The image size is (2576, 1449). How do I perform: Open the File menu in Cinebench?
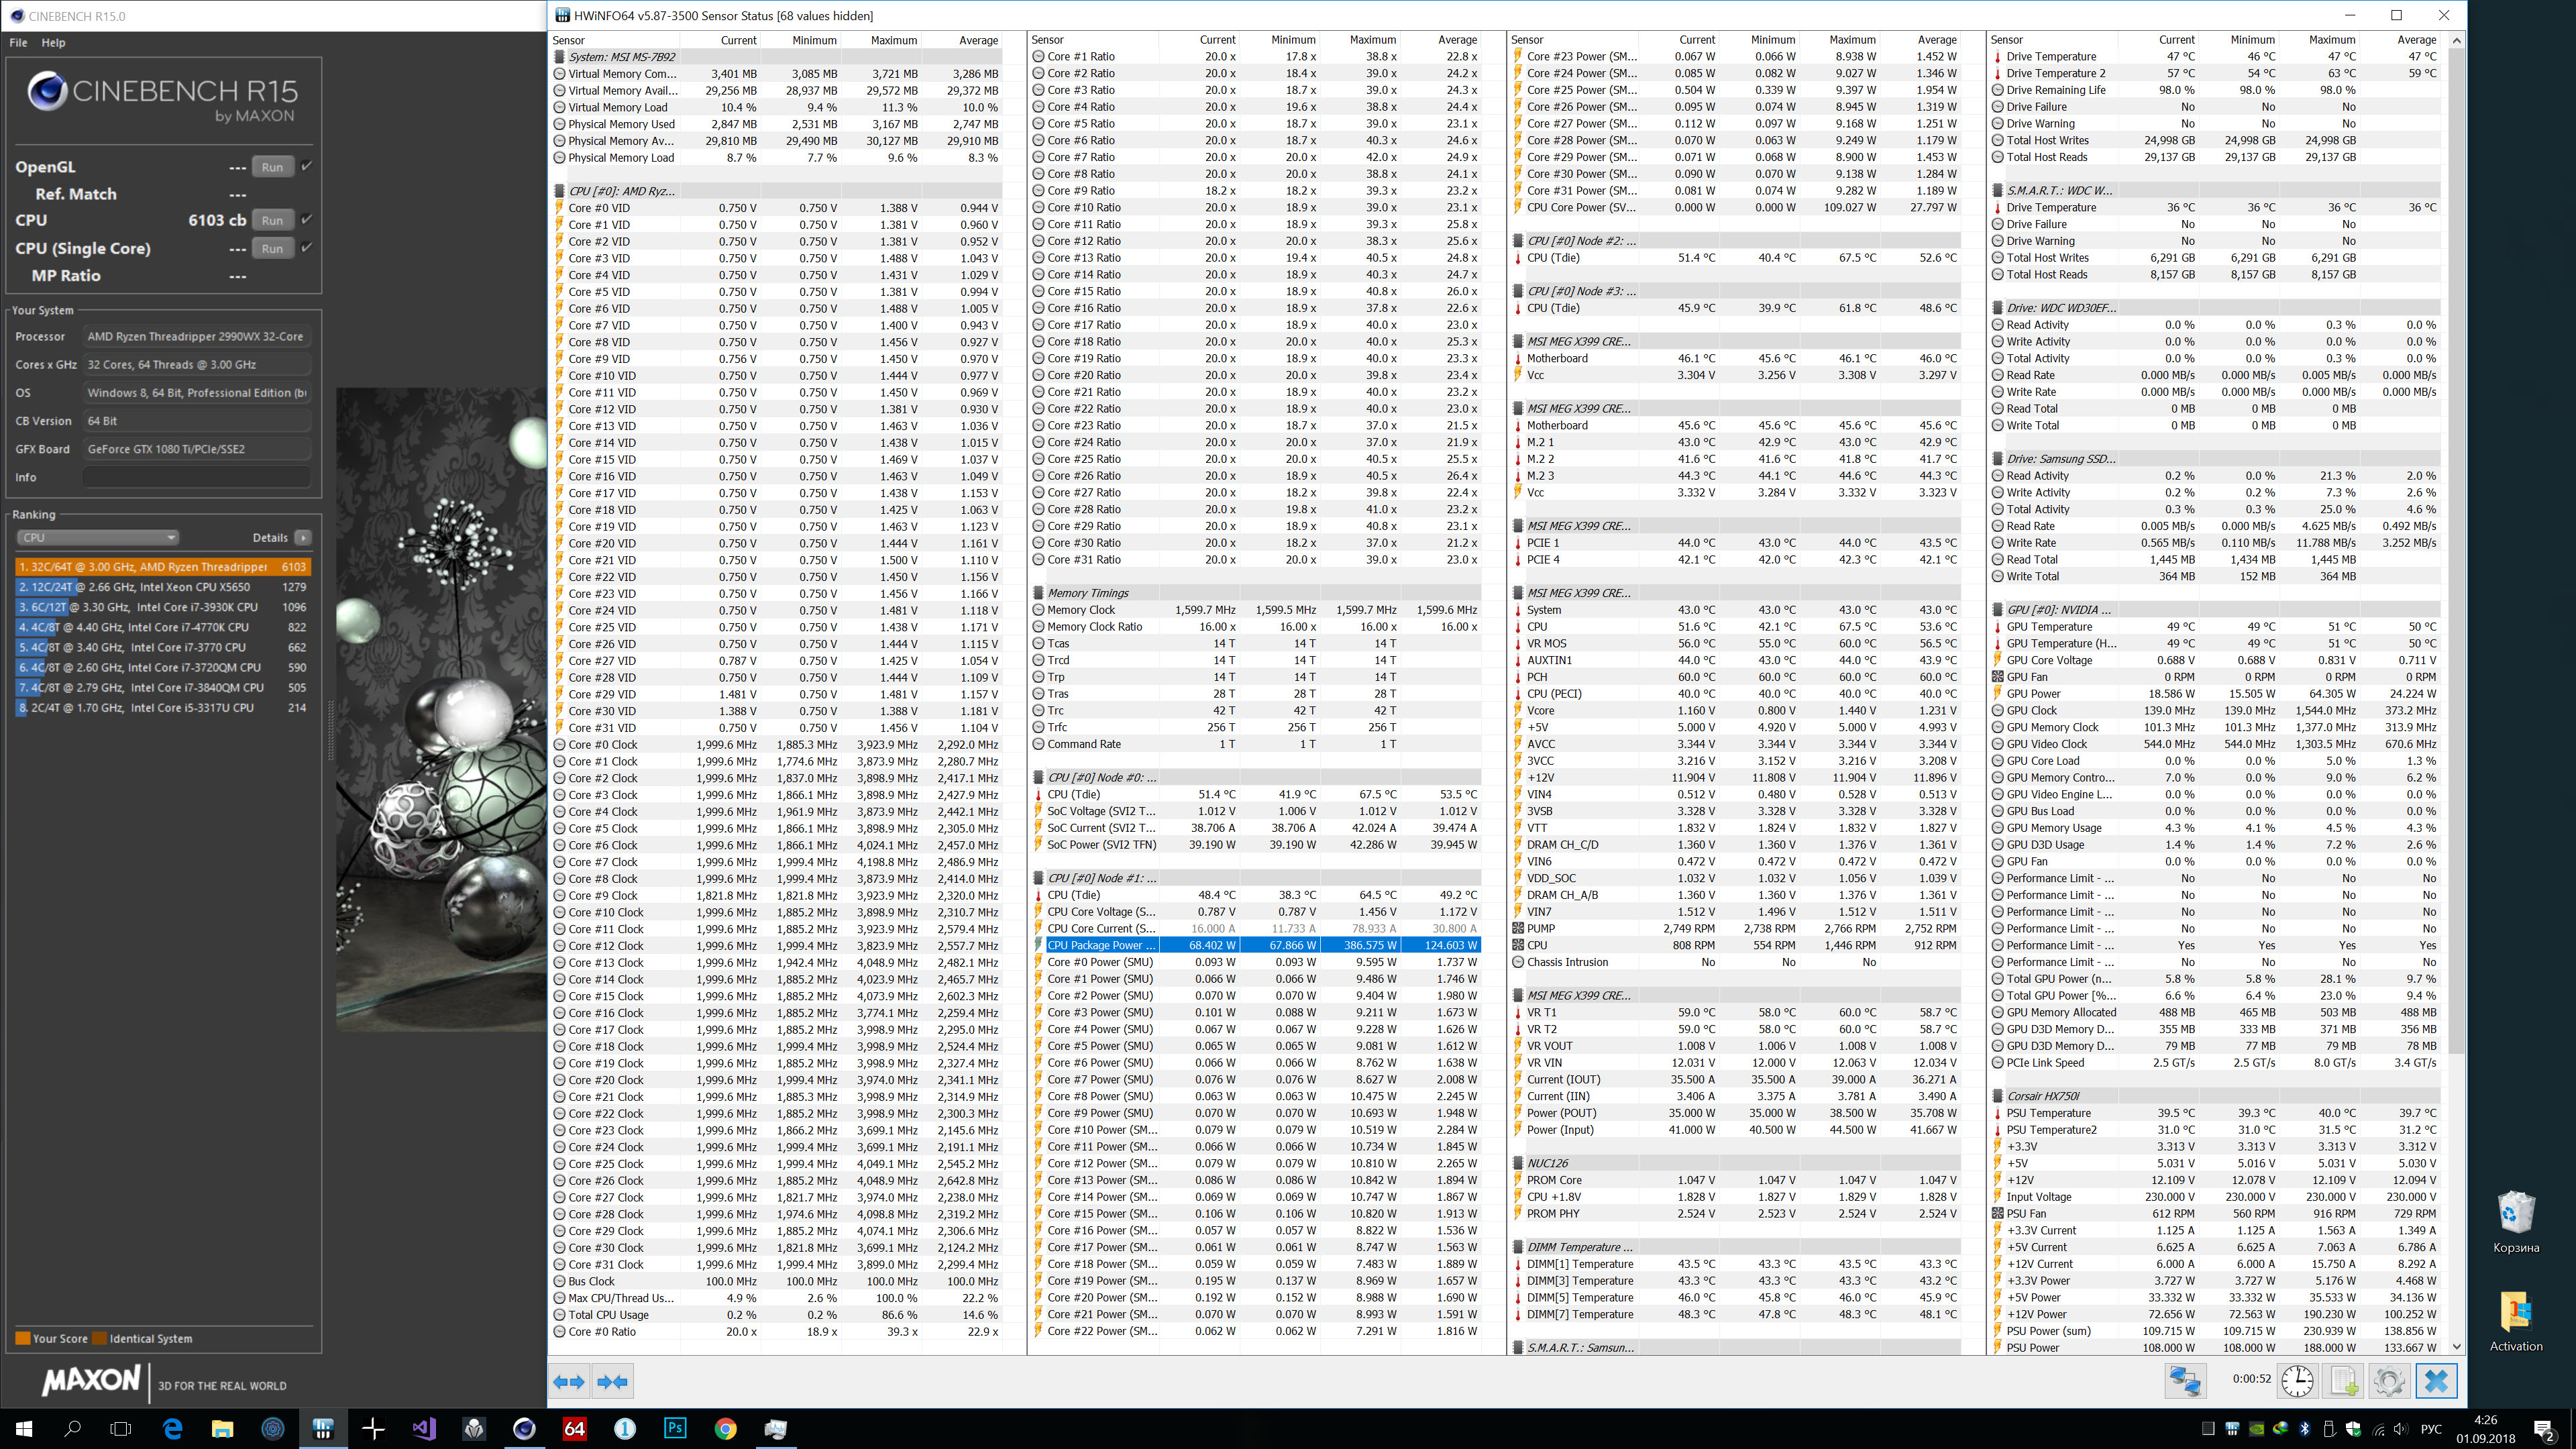point(18,43)
